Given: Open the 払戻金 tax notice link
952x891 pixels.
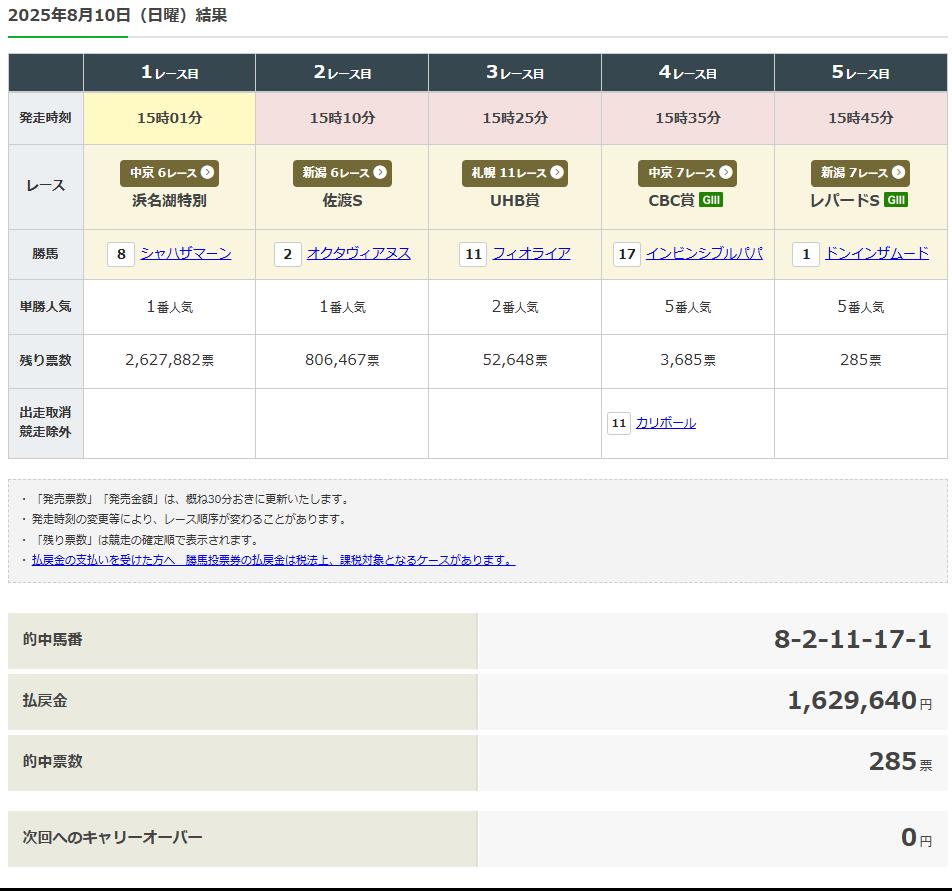Looking at the screenshot, I should 273,560.
